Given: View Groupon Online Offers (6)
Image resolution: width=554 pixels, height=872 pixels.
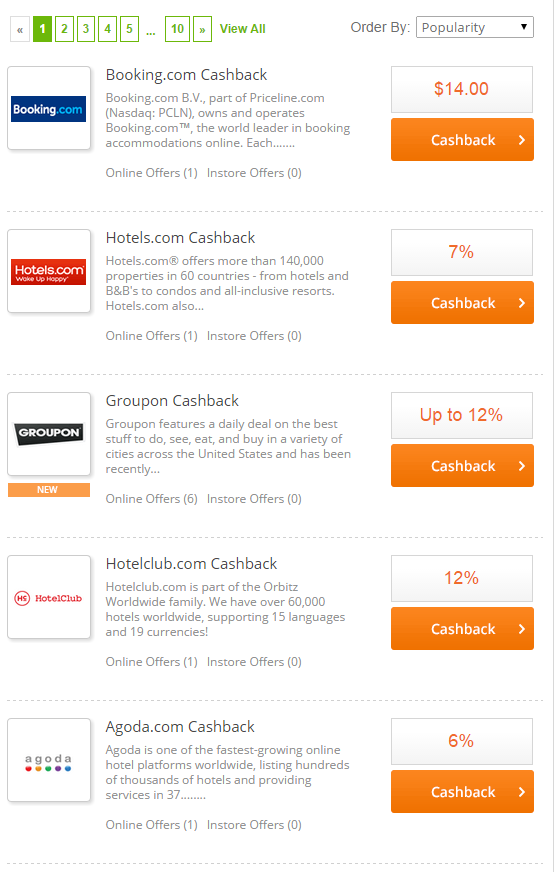Looking at the screenshot, I should tap(152, 499).
